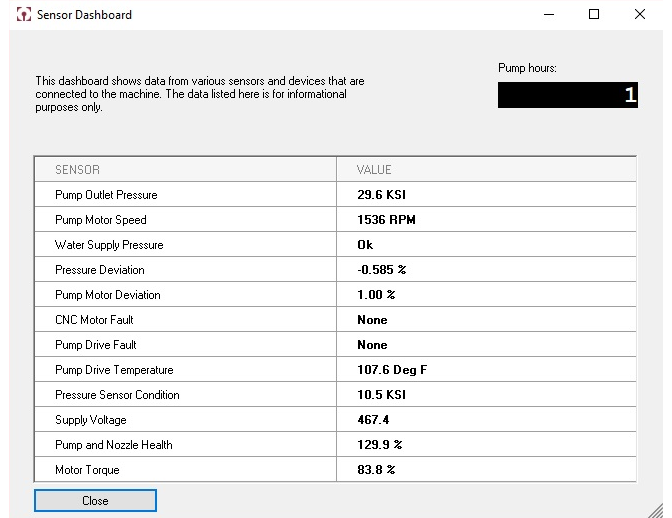The image size is (672, 518).
Task: Select the Pump Outlet Pressure row
Action: click(x=106, y=195)
